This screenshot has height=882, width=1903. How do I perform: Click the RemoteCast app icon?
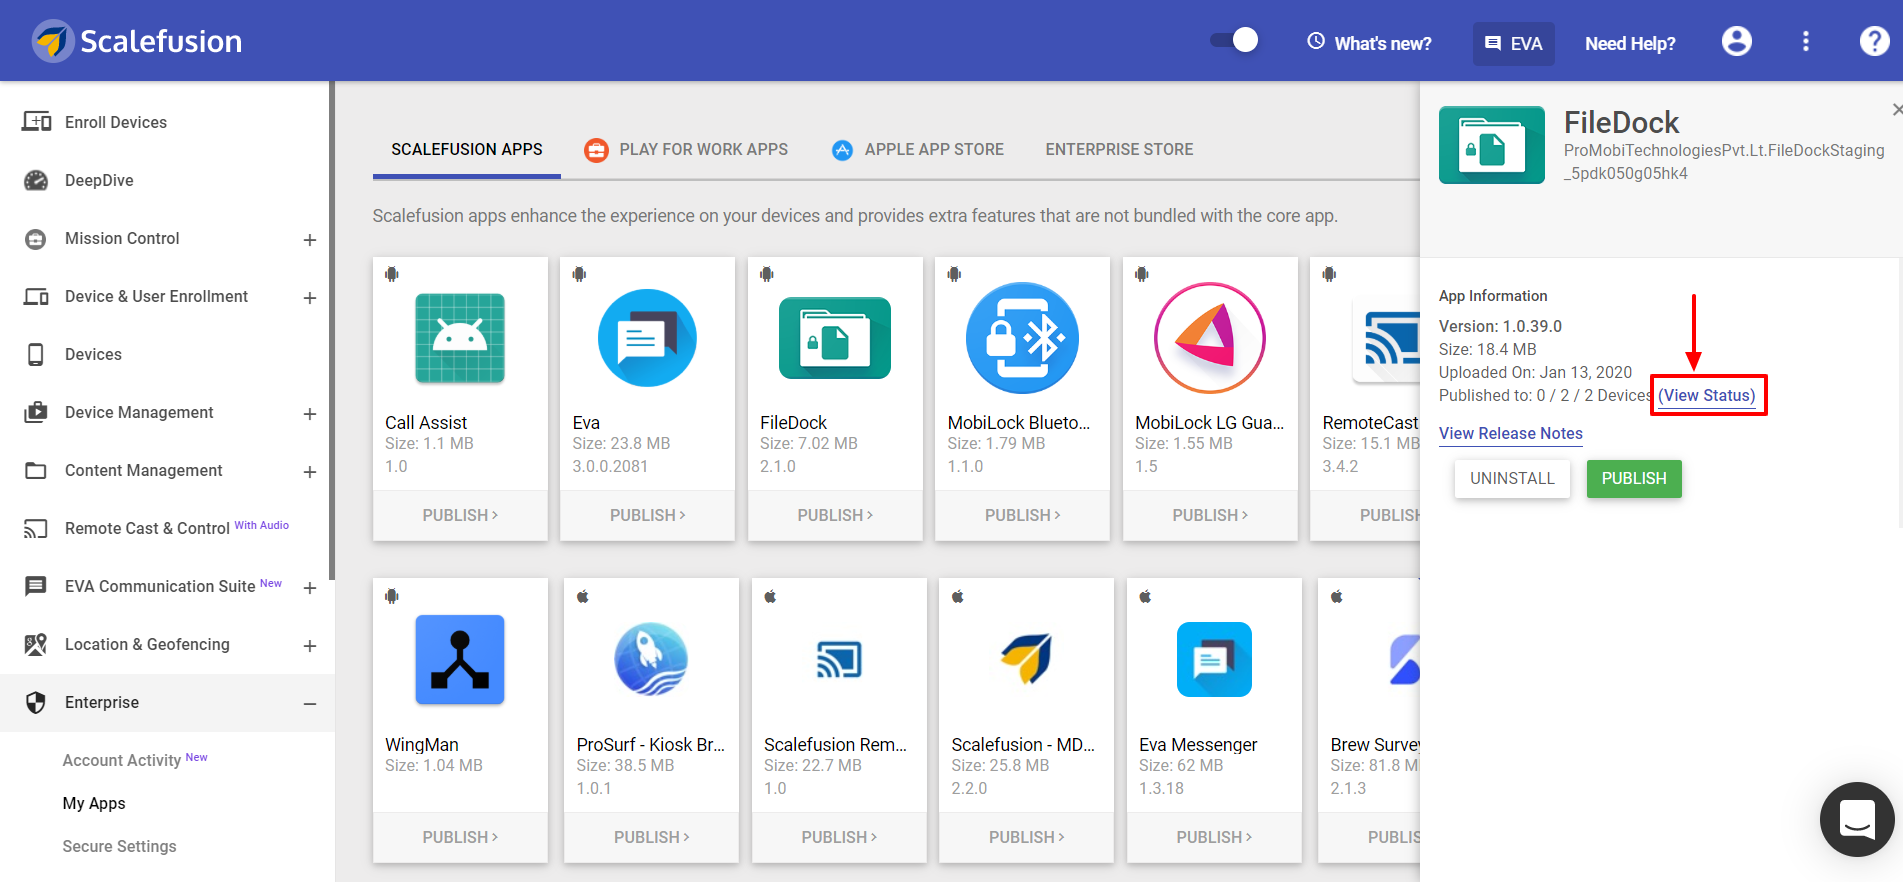click(x=1385, y=338)
